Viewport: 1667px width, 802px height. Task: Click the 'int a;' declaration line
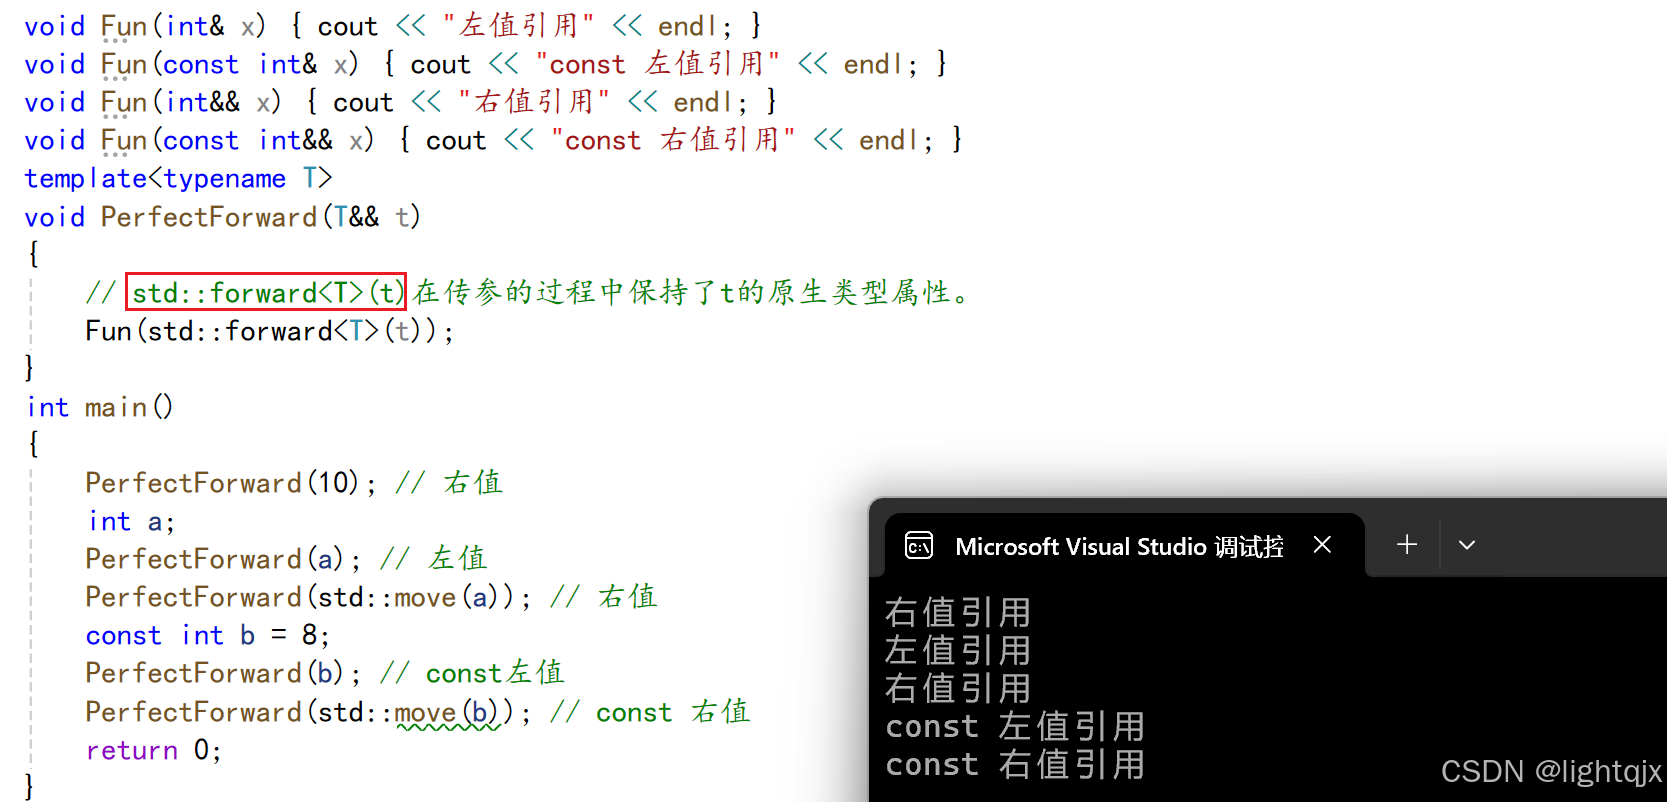click(131, 521)
